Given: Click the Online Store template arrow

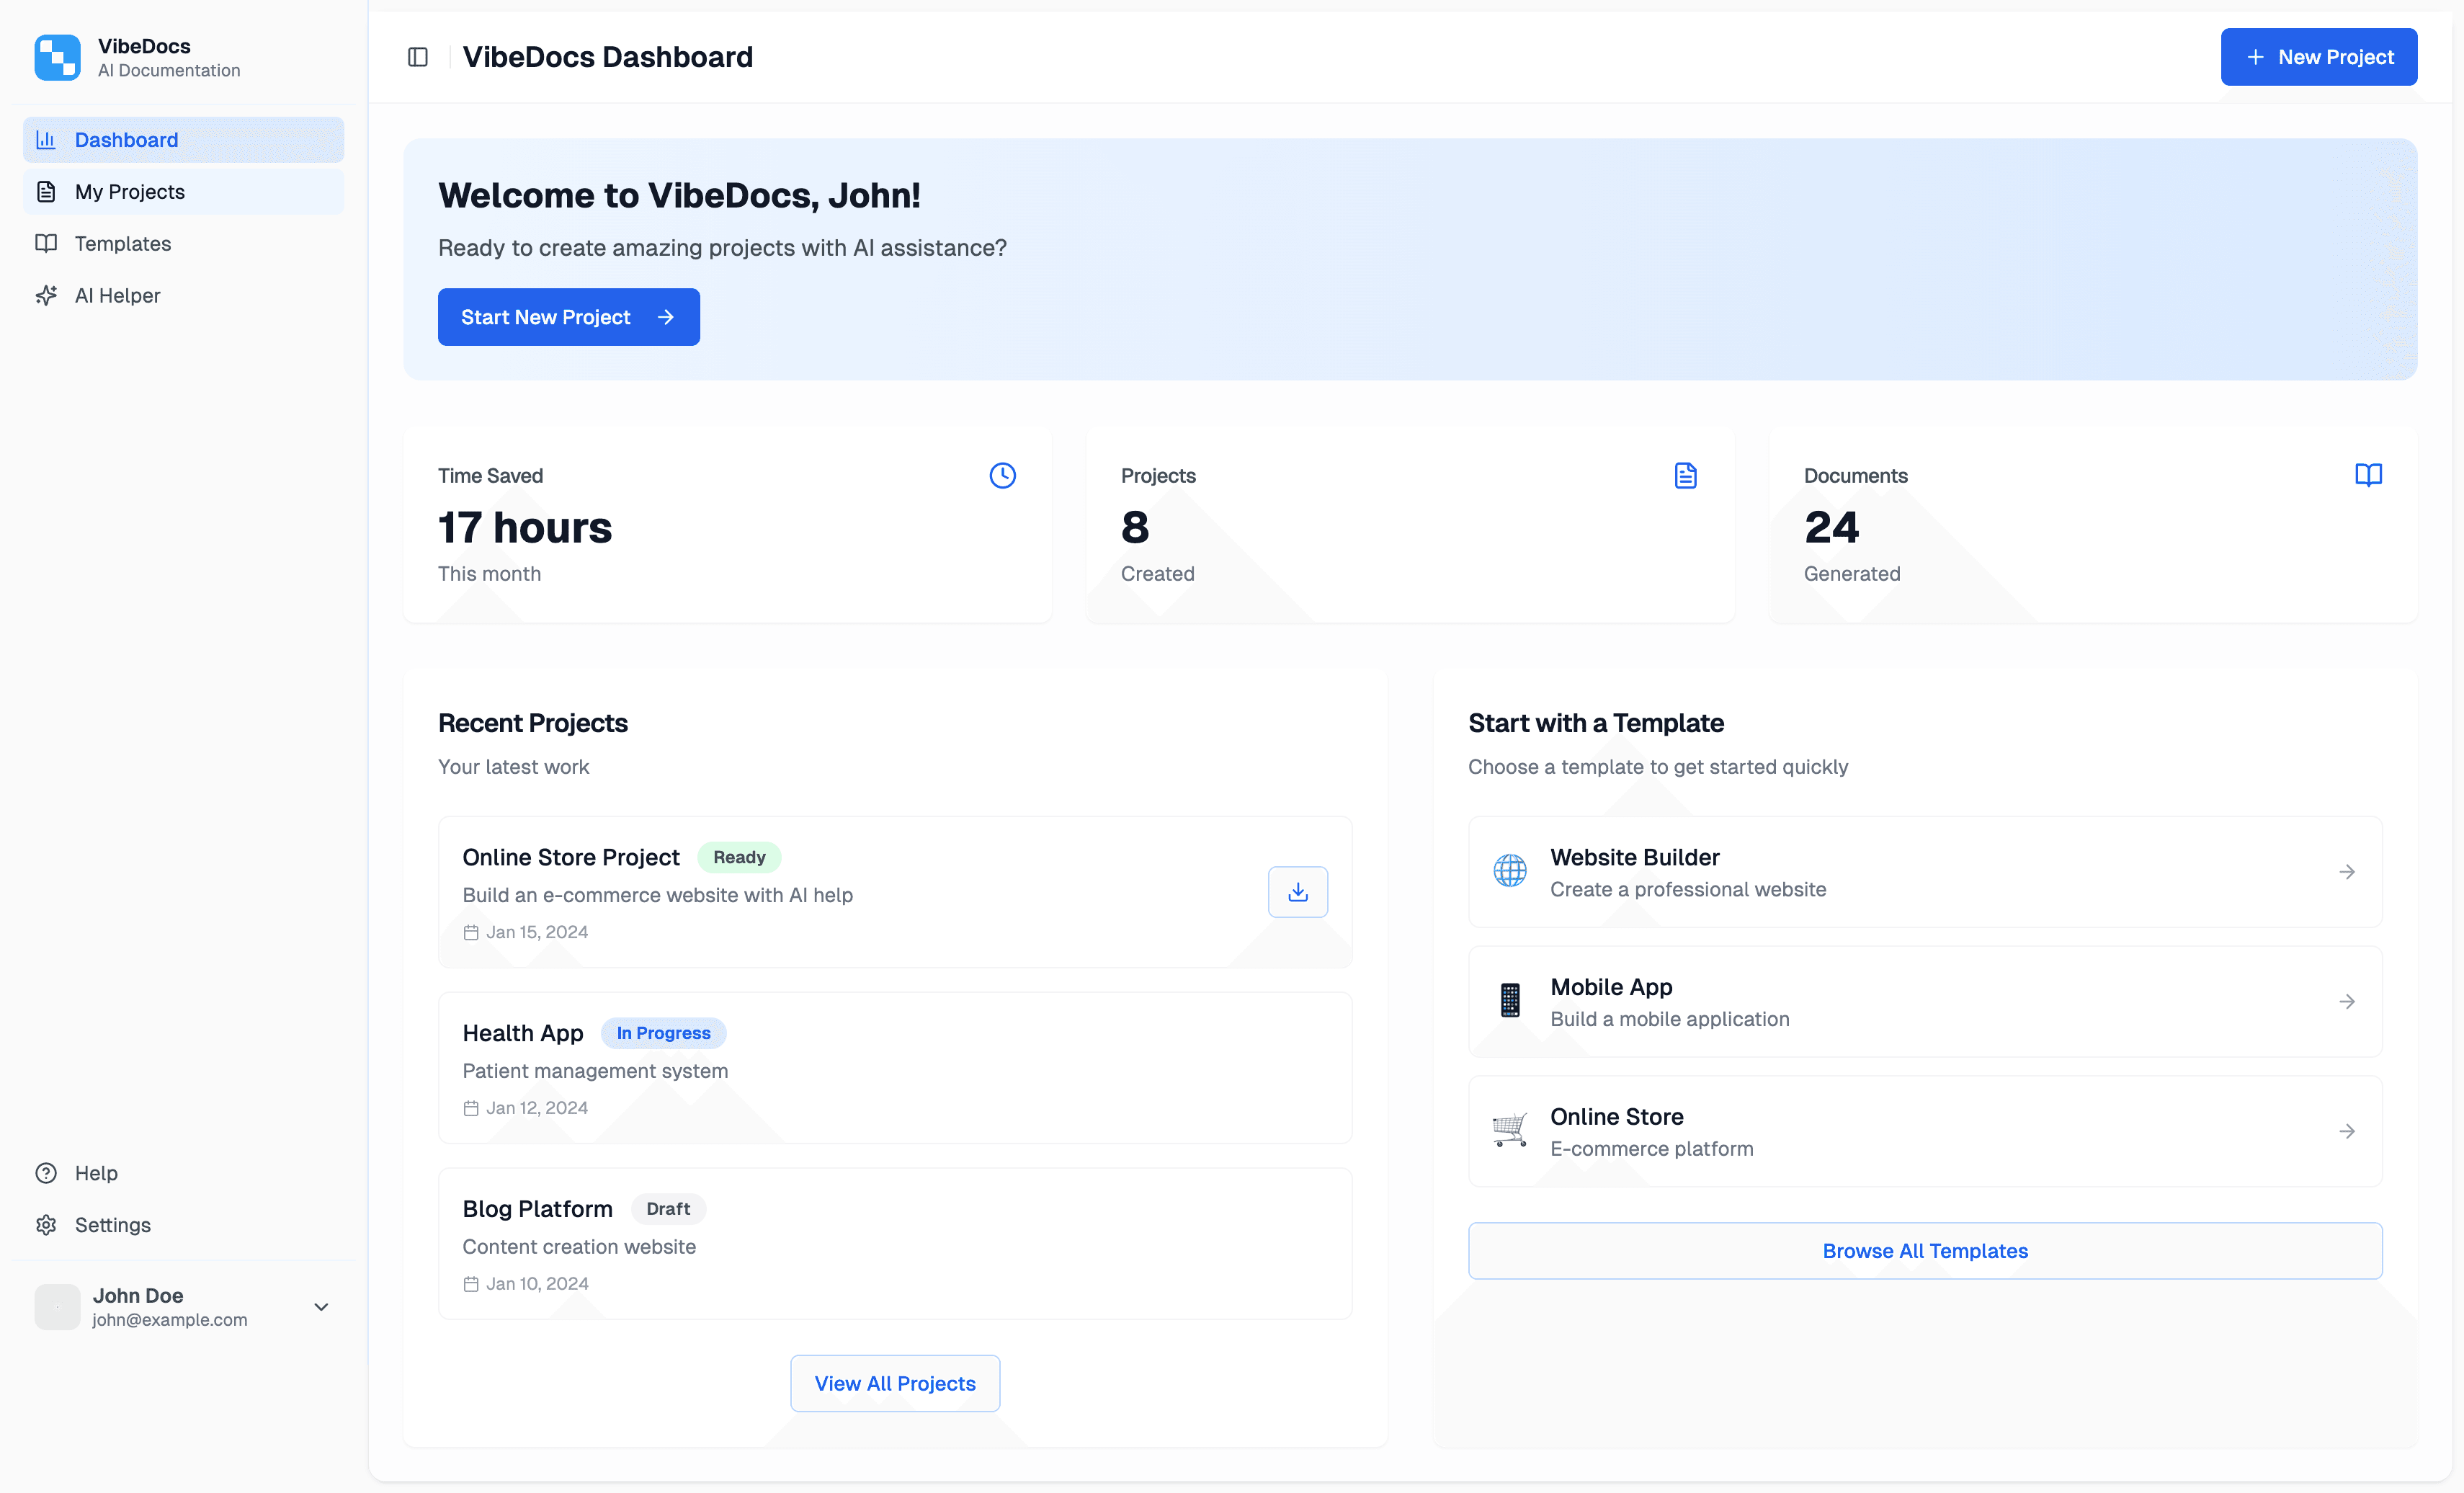Looking at the screenshot, I should (2347, 1131).
